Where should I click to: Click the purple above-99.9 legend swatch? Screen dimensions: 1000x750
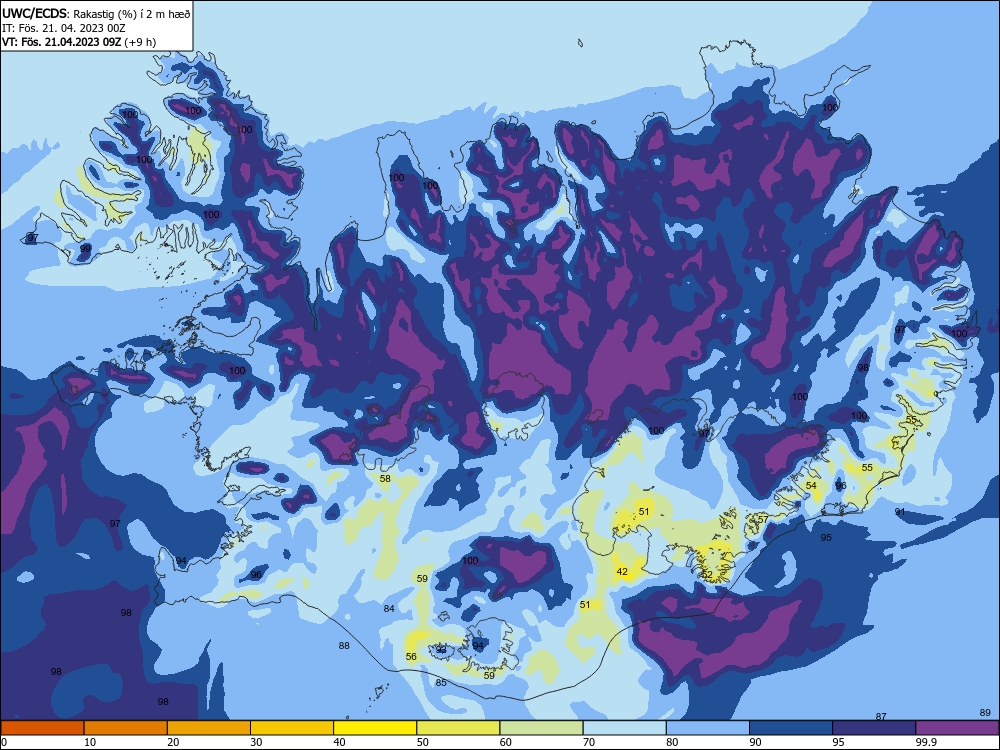tap(957, 728)
